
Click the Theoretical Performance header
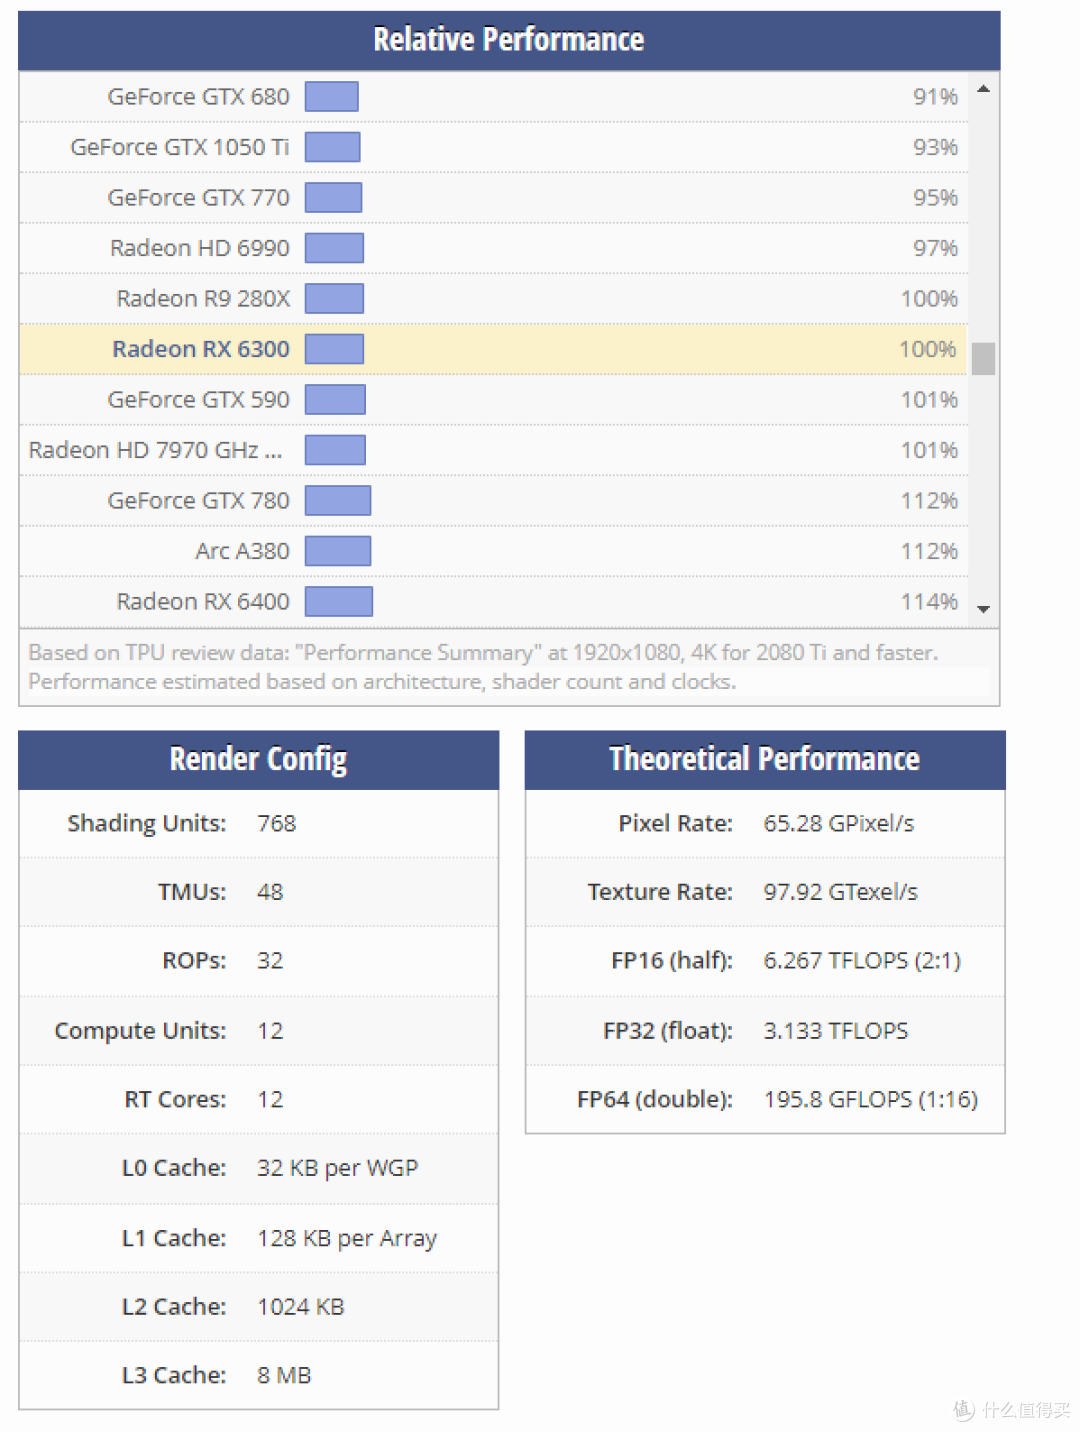pyautogui.click(x=764, y=759)
